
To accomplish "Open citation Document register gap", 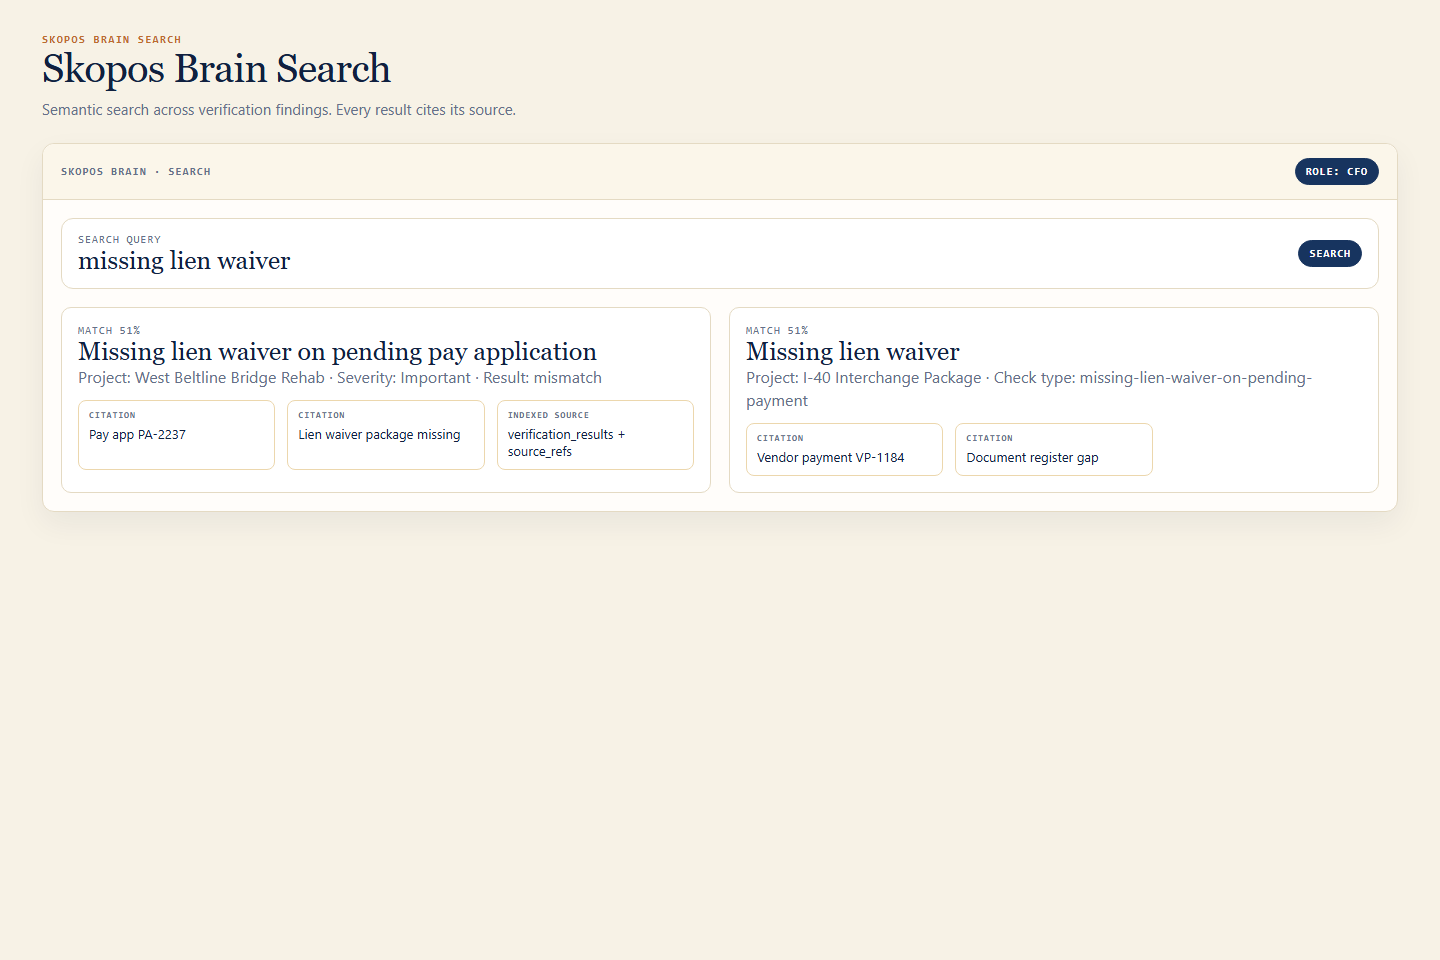I will click(1053, 449).
